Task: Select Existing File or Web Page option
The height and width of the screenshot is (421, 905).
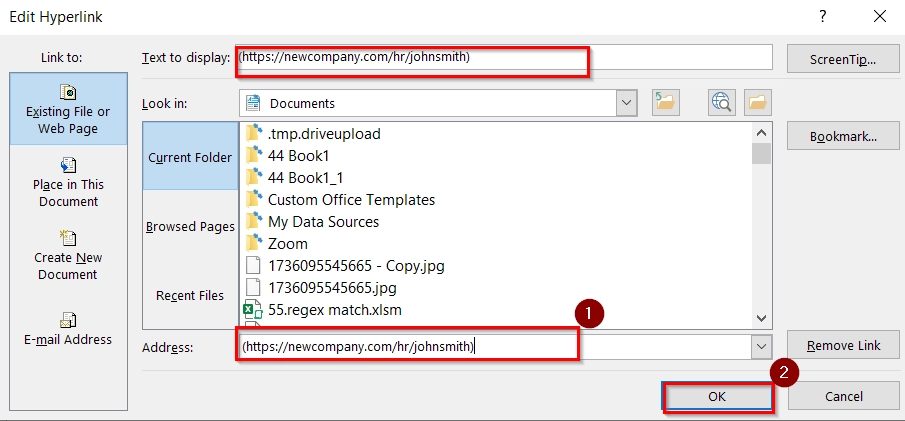Action: [68, 109]
